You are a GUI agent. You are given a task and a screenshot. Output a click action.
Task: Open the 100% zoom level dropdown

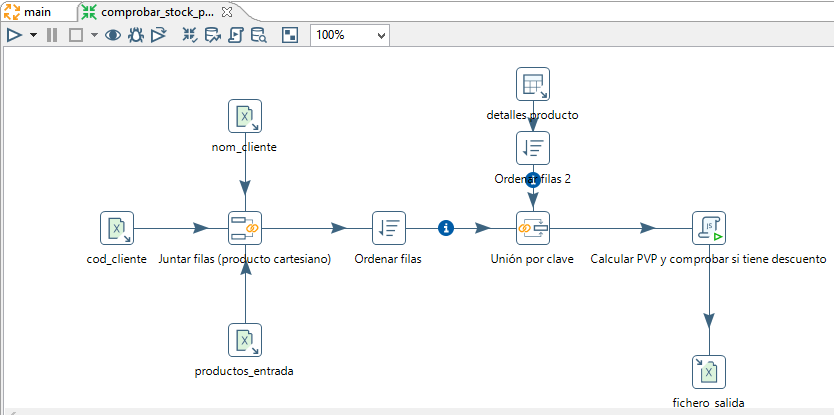pyautogui.click(x=350, y=36)
